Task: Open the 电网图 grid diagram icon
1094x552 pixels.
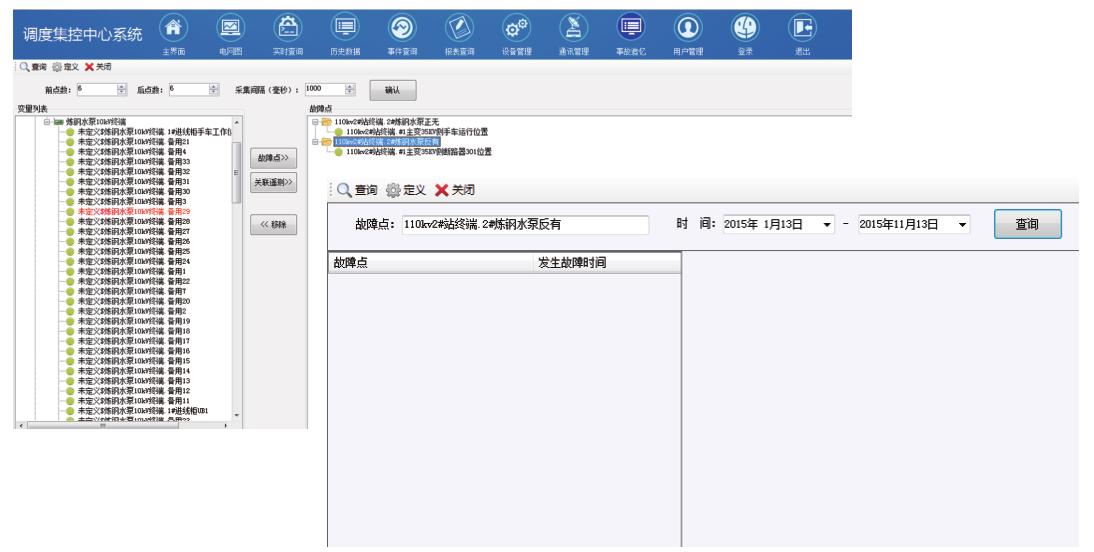Action: 230,28
